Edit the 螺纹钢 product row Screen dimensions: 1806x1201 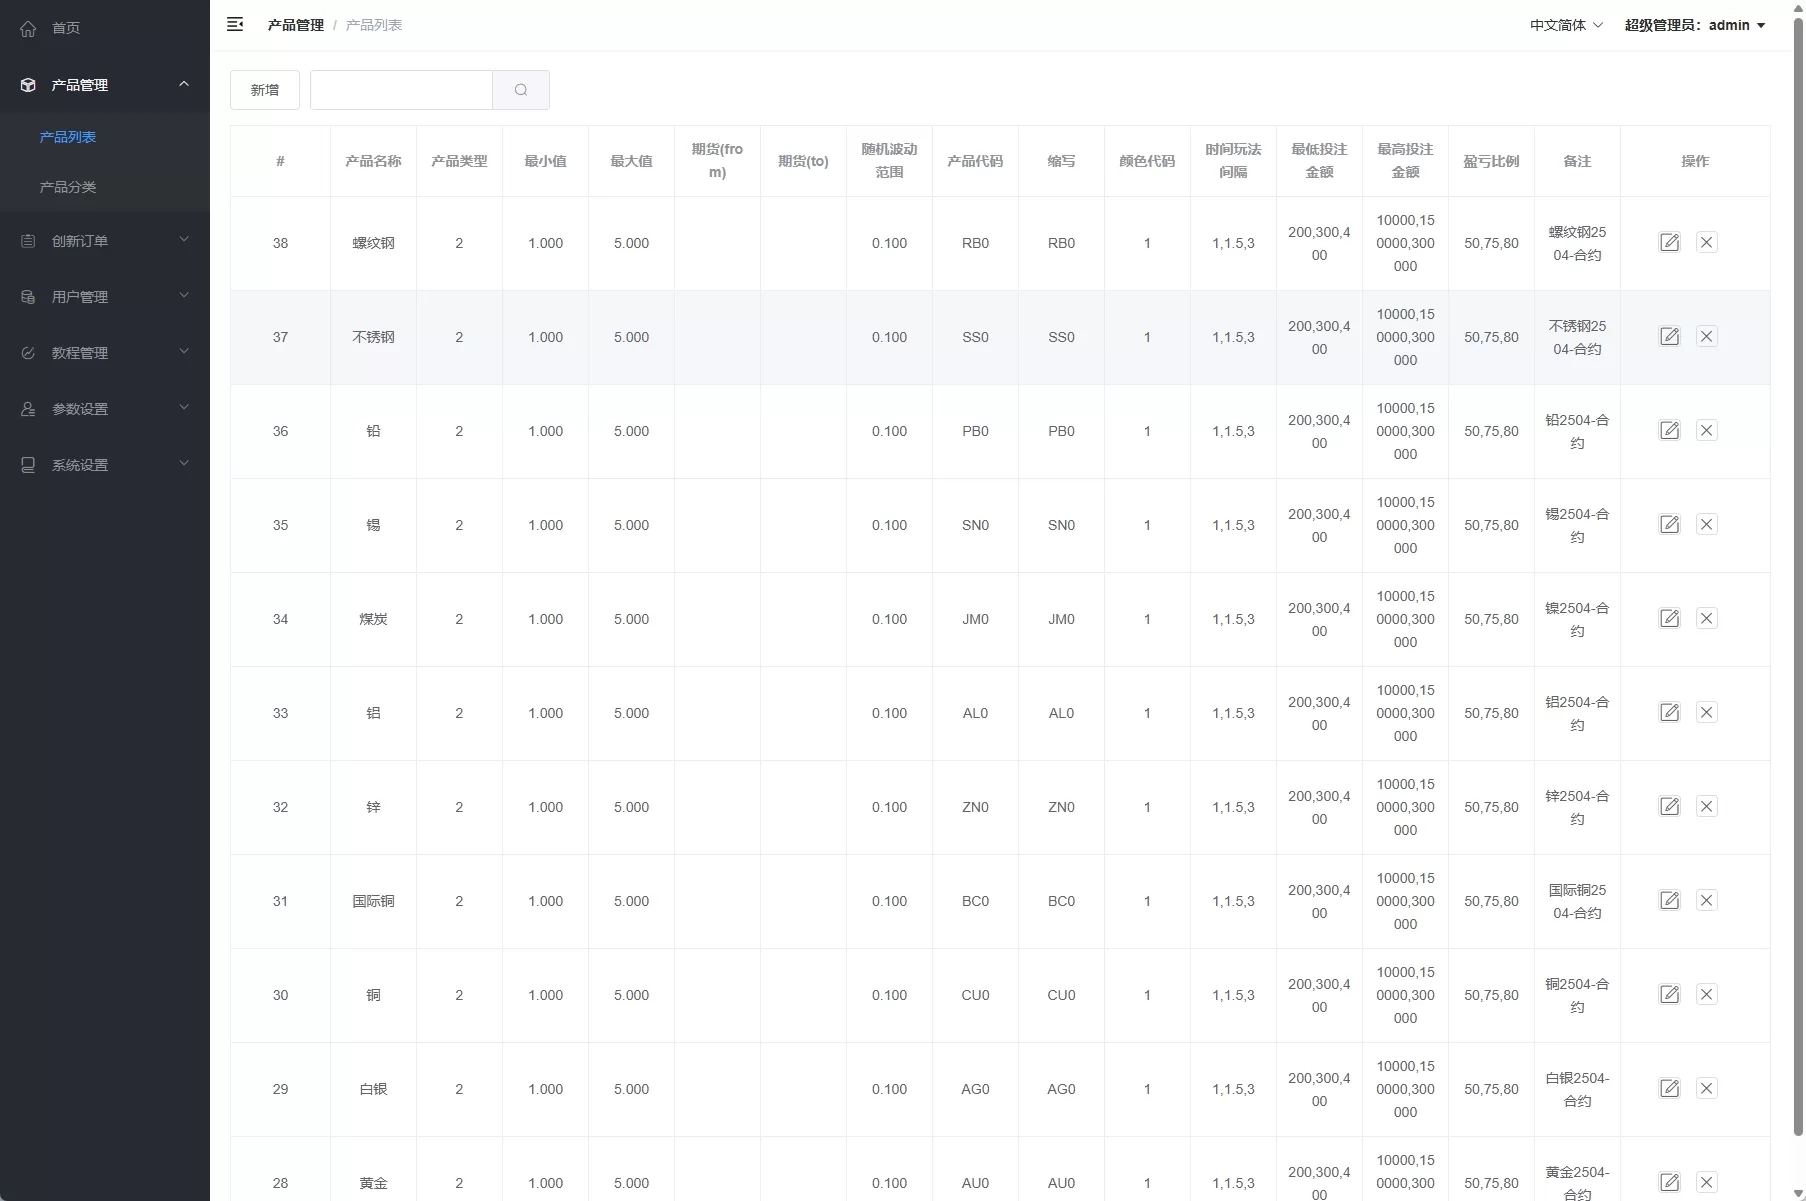point(1669,243)
